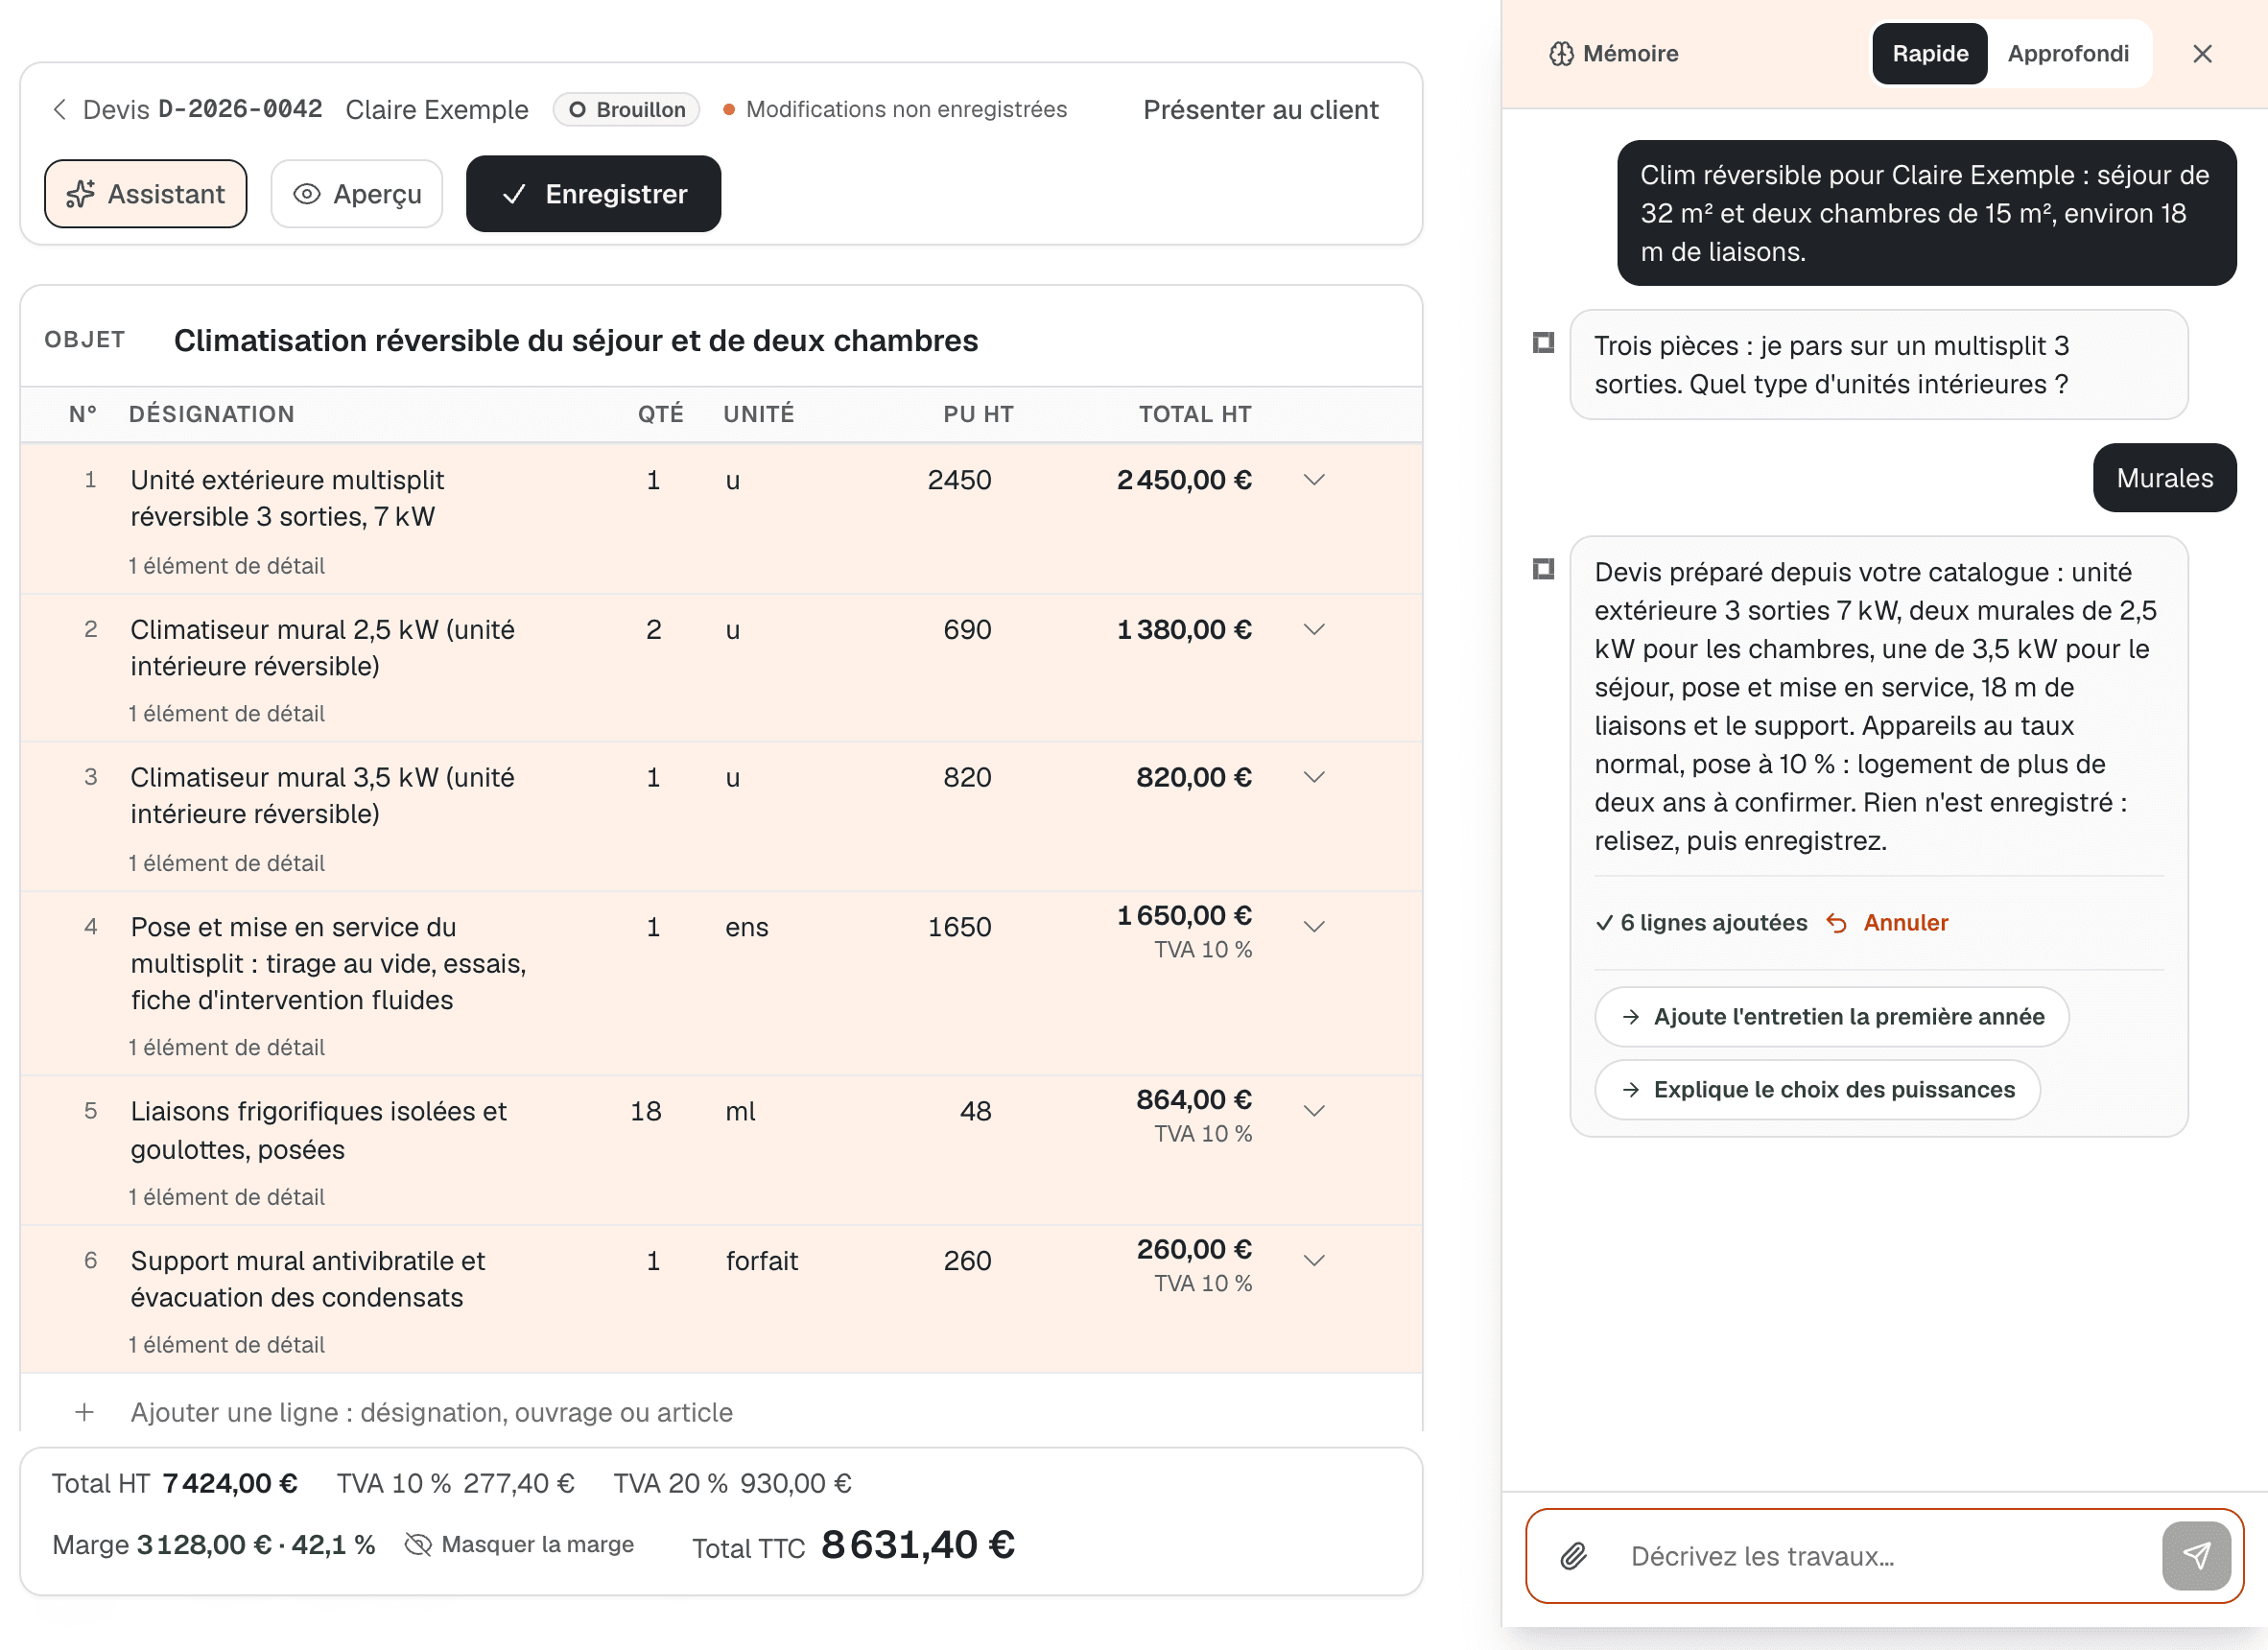Expand line 6 Support mural antivibratile

point(1314,1261)
